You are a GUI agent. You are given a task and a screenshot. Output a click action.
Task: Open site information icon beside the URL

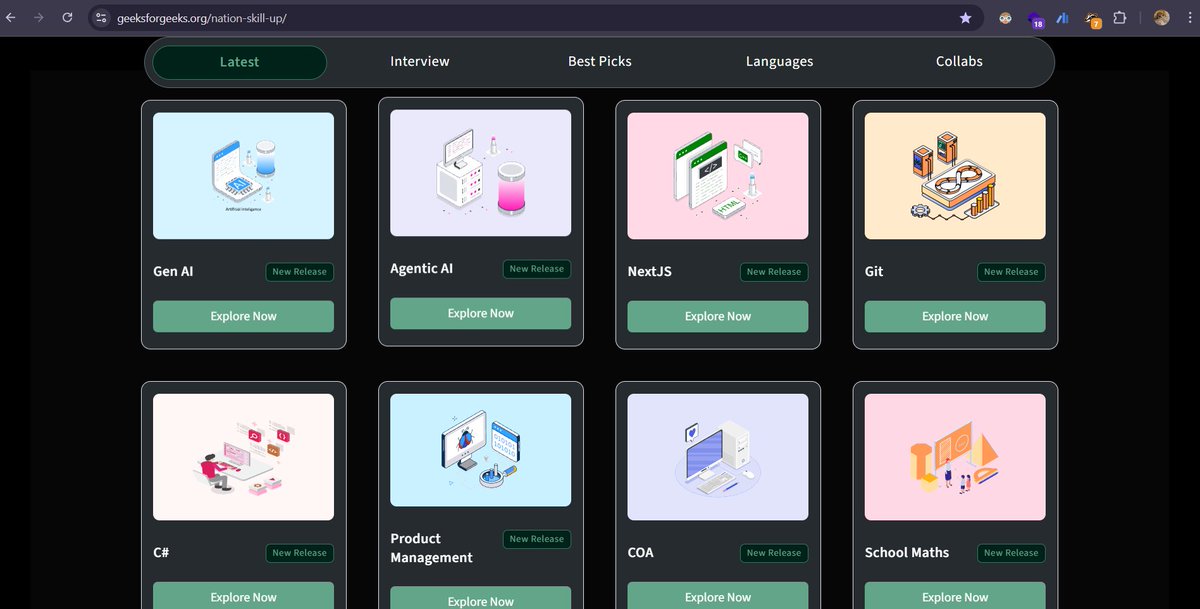[101, 18]
